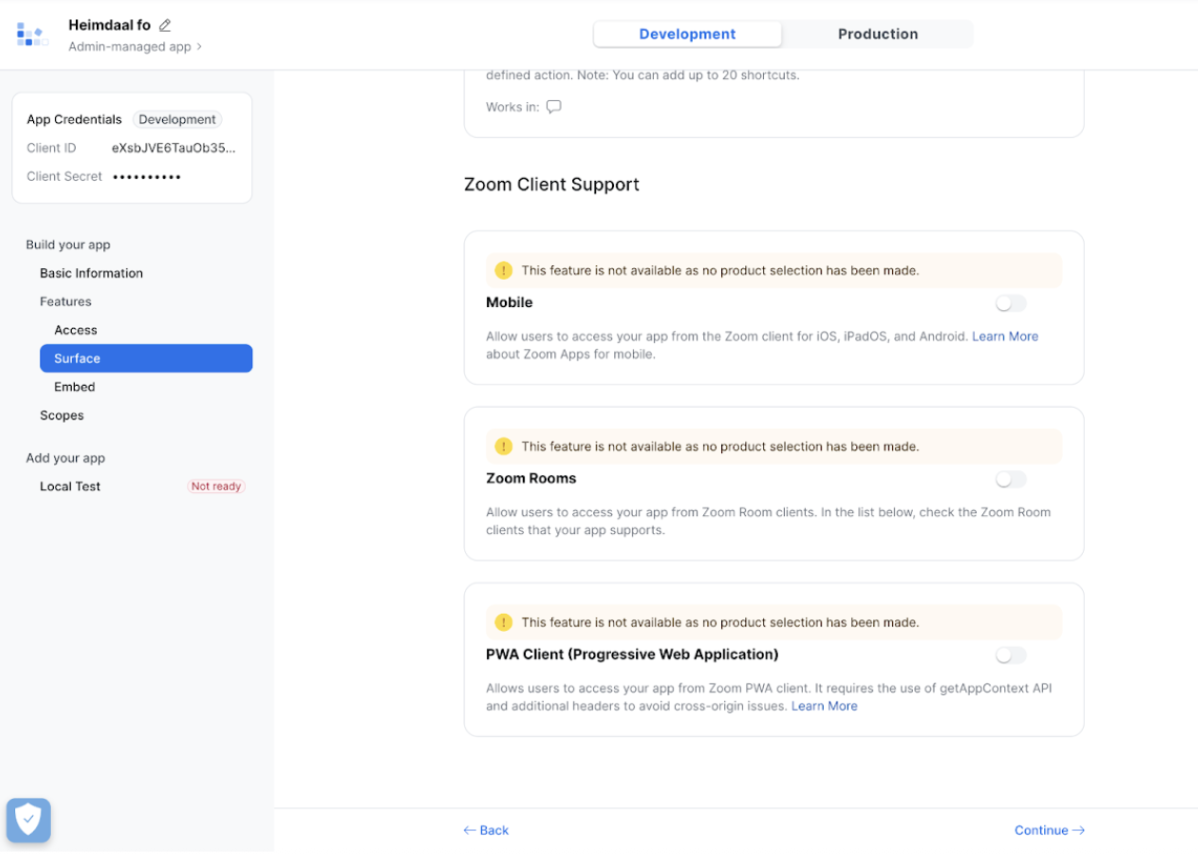The height and width of the screenshot is (854, 1198).
Task: Click the Development badge in App Credentials
Action: pyautogui.click(x=177, y=119)
